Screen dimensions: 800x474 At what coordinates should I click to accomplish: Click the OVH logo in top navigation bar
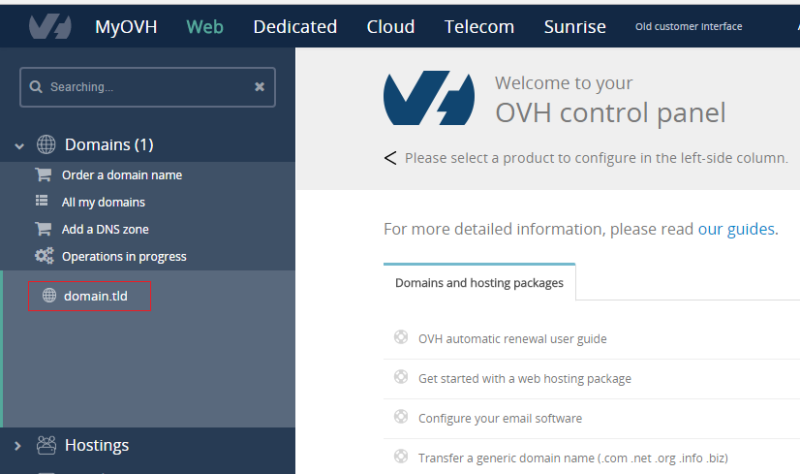click(49, 26)
